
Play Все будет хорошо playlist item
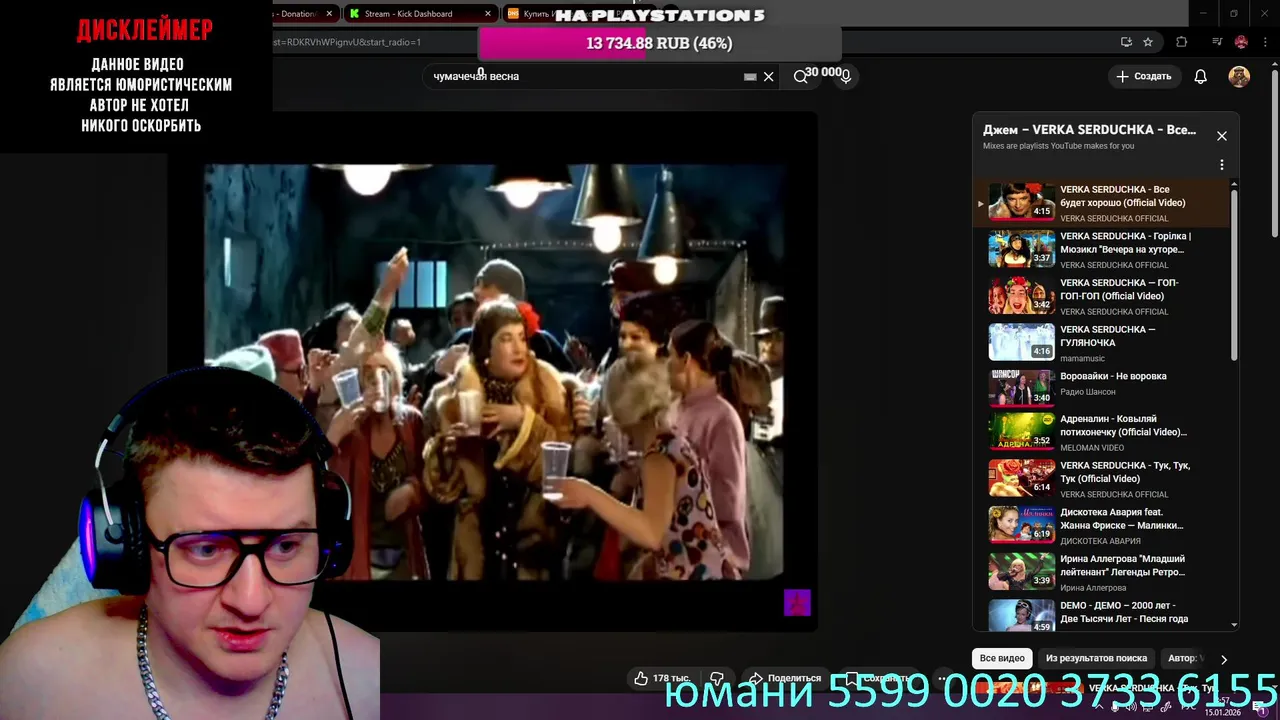1102,203
